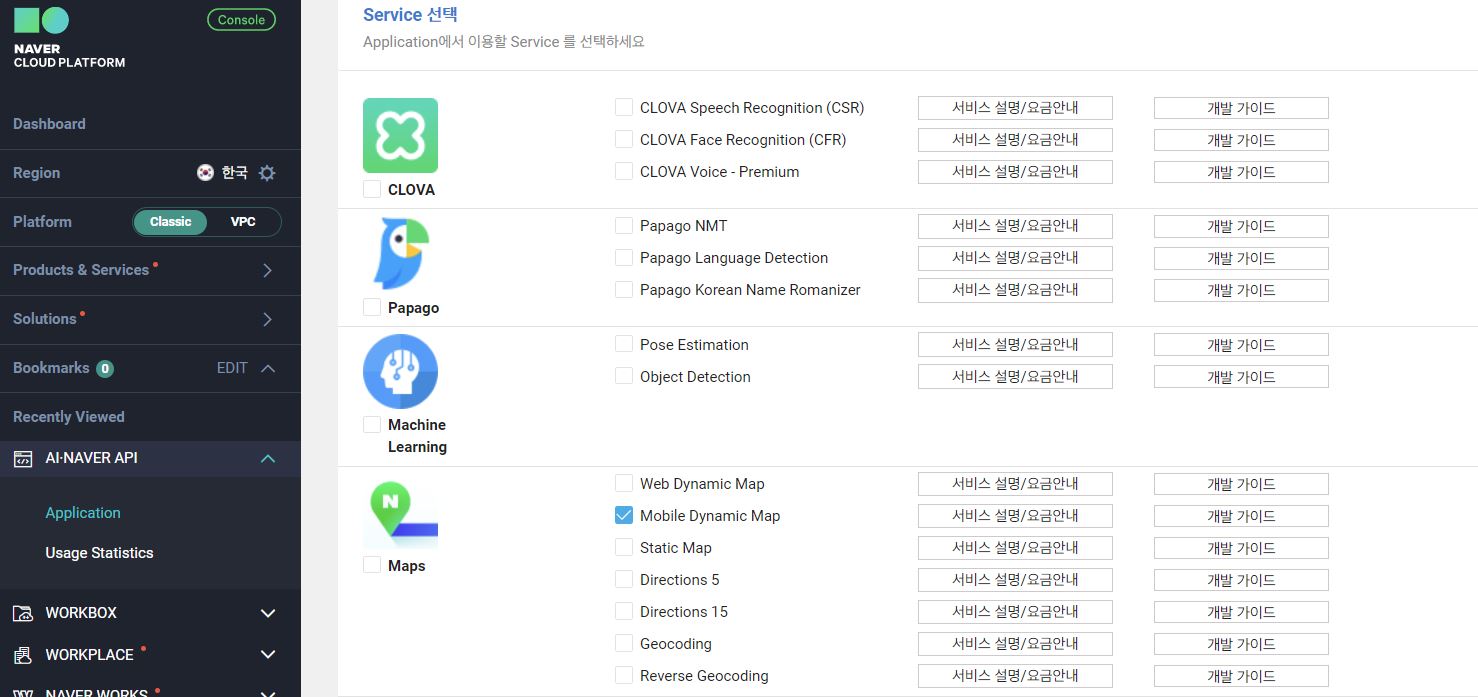Tick the Web Dynamic Map checkbox

pyautogui.click(x=624, y=483)
